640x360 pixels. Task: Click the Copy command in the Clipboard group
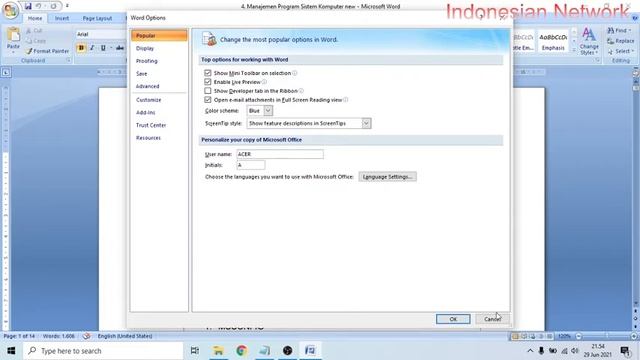[36, 41]
